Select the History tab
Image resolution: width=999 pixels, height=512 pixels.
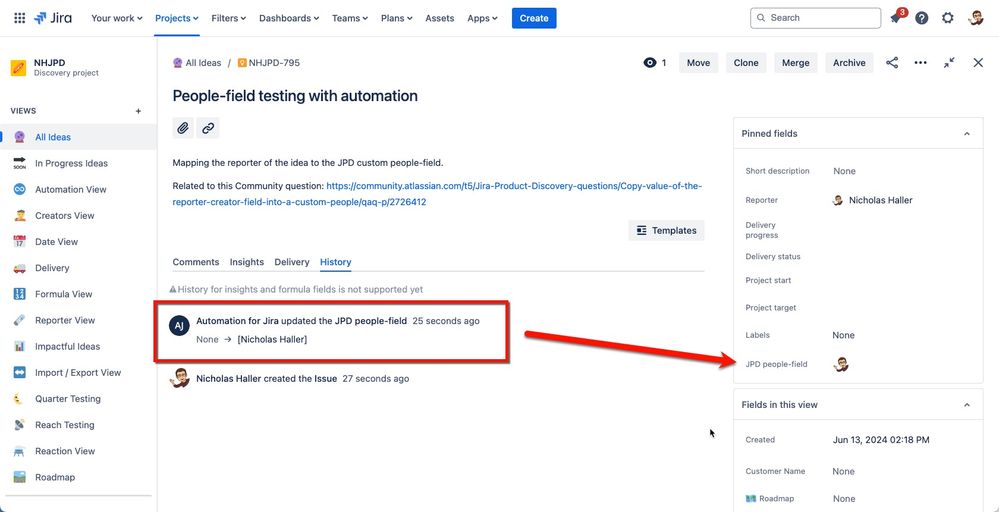point(336,262)
